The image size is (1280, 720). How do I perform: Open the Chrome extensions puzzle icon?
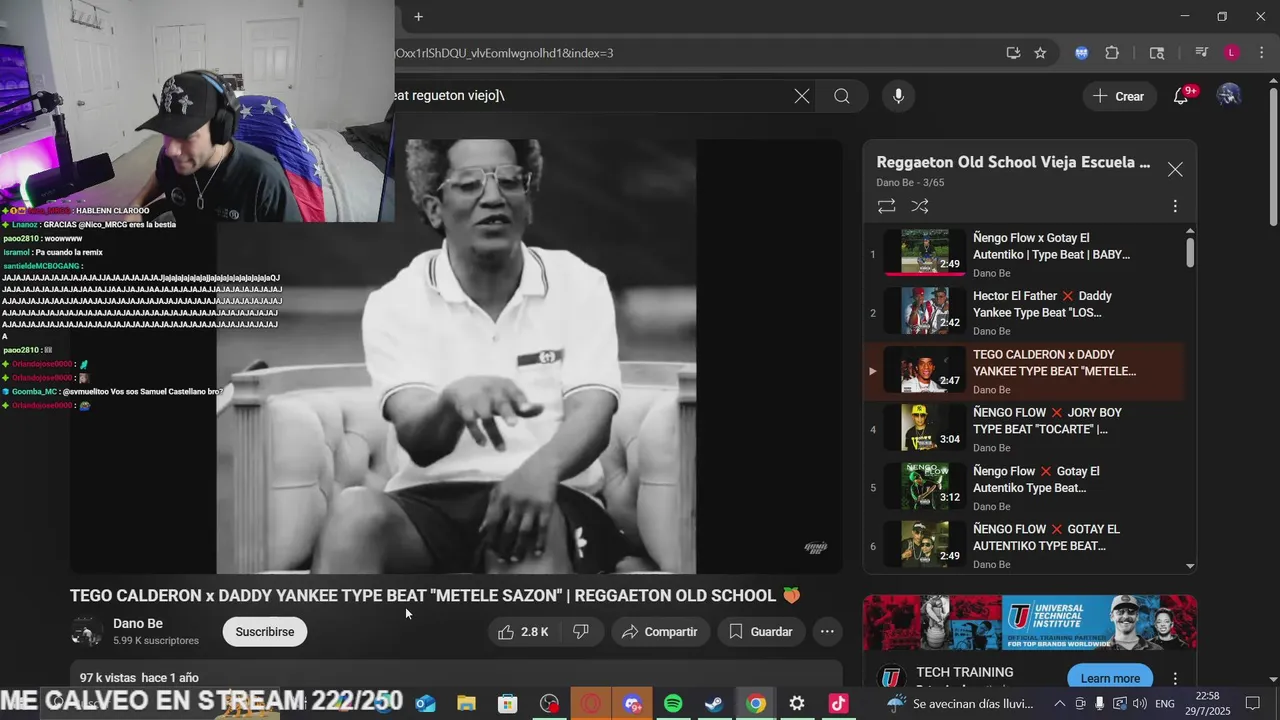(x=1112, y=53)
